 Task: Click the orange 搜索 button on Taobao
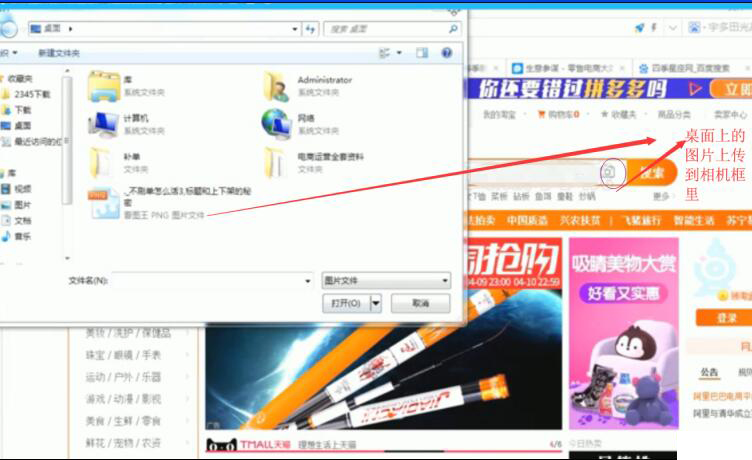click(x=652, y=173)
